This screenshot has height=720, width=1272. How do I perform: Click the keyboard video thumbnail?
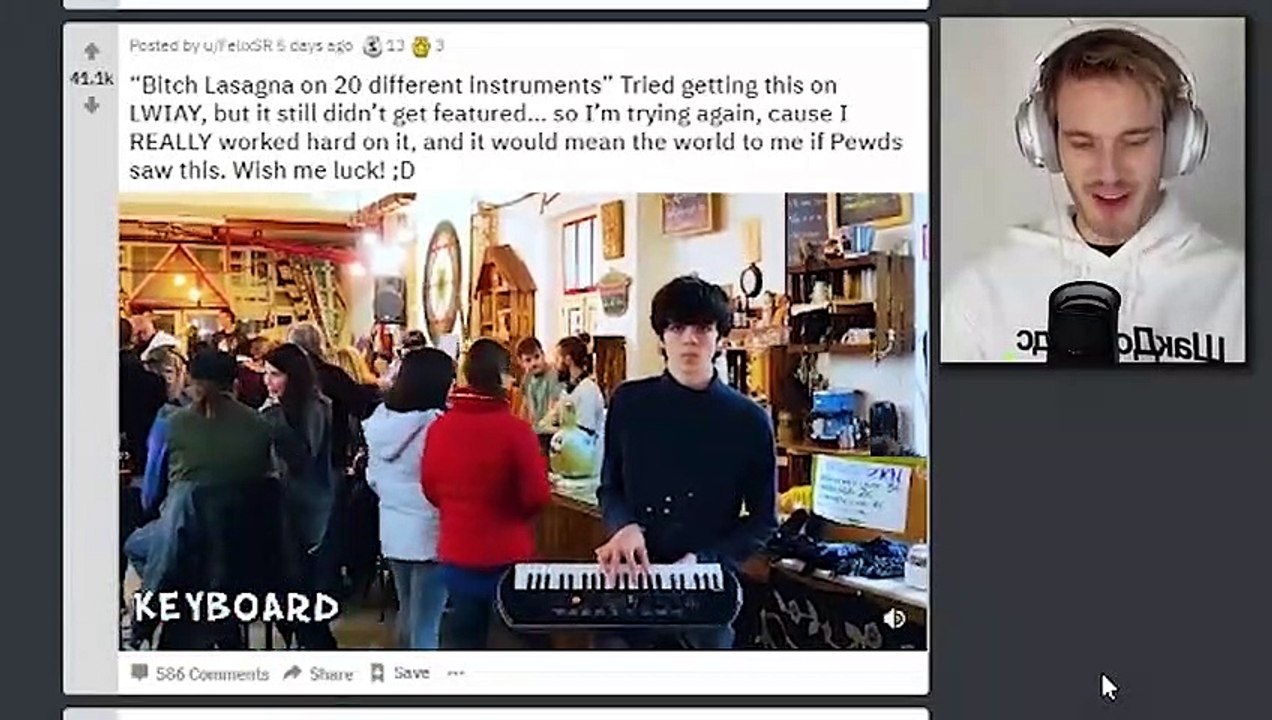coord(523,421)
